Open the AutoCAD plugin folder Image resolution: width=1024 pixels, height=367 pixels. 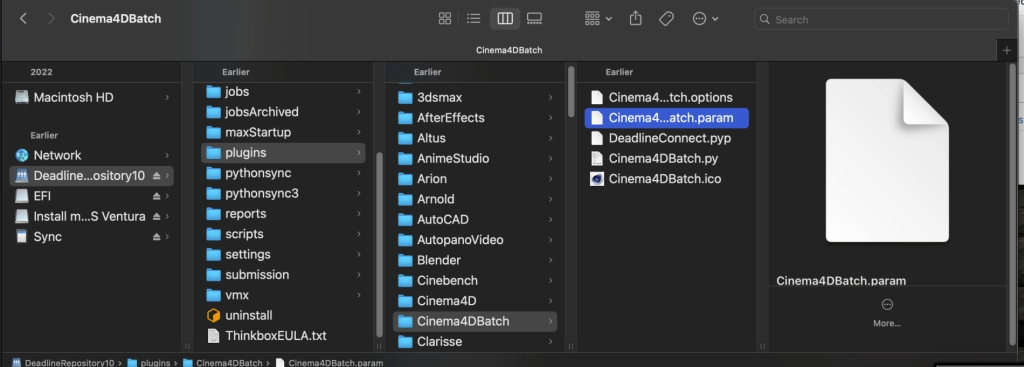(475, 219)
